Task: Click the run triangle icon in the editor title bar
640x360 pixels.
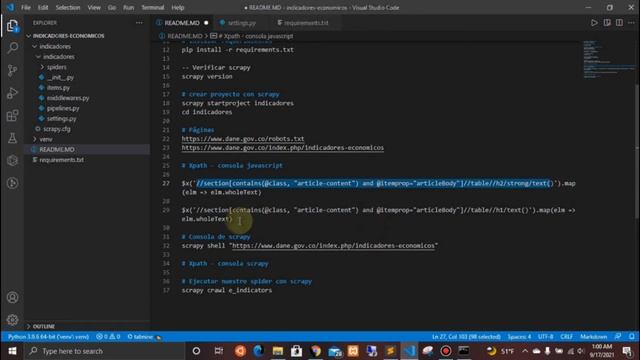Action: click(x=594, y=23)
